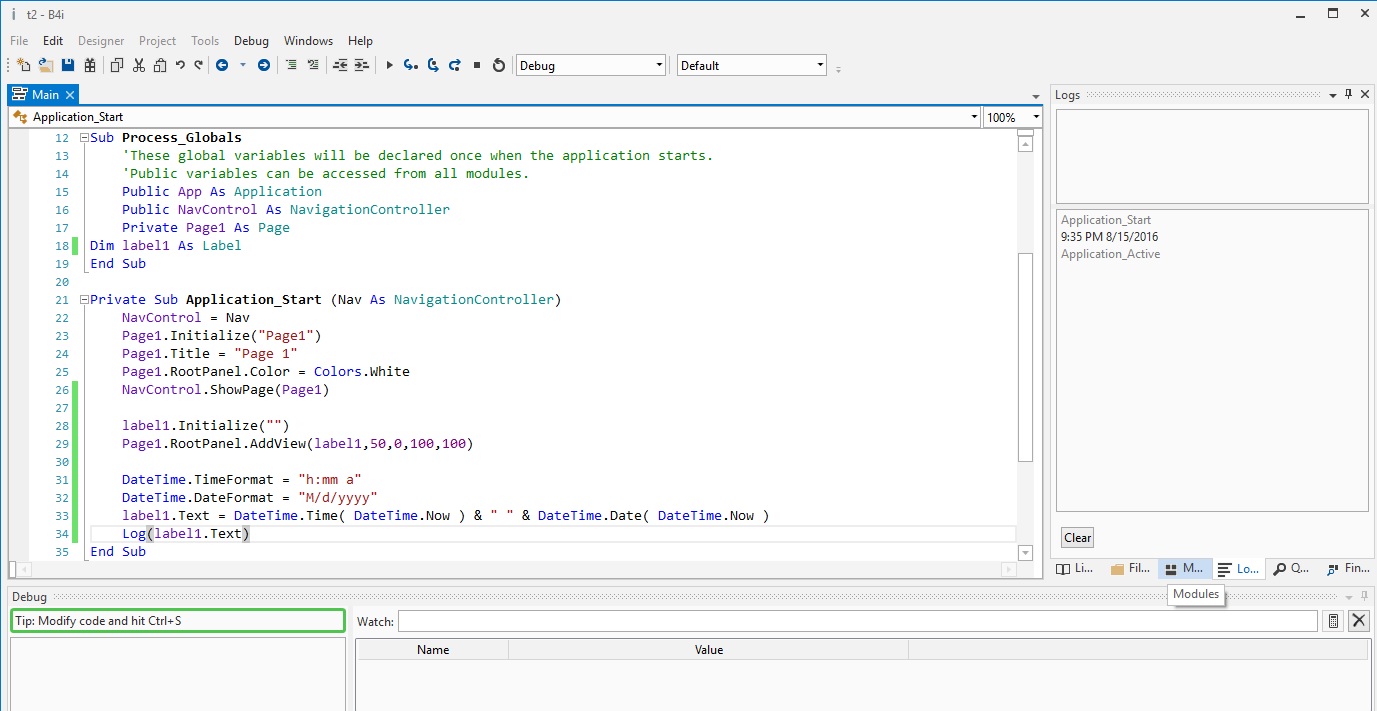Viewport: 1377px width, 711px height.
Task: Click the Save icon in the toolbar
Action: 68,66
